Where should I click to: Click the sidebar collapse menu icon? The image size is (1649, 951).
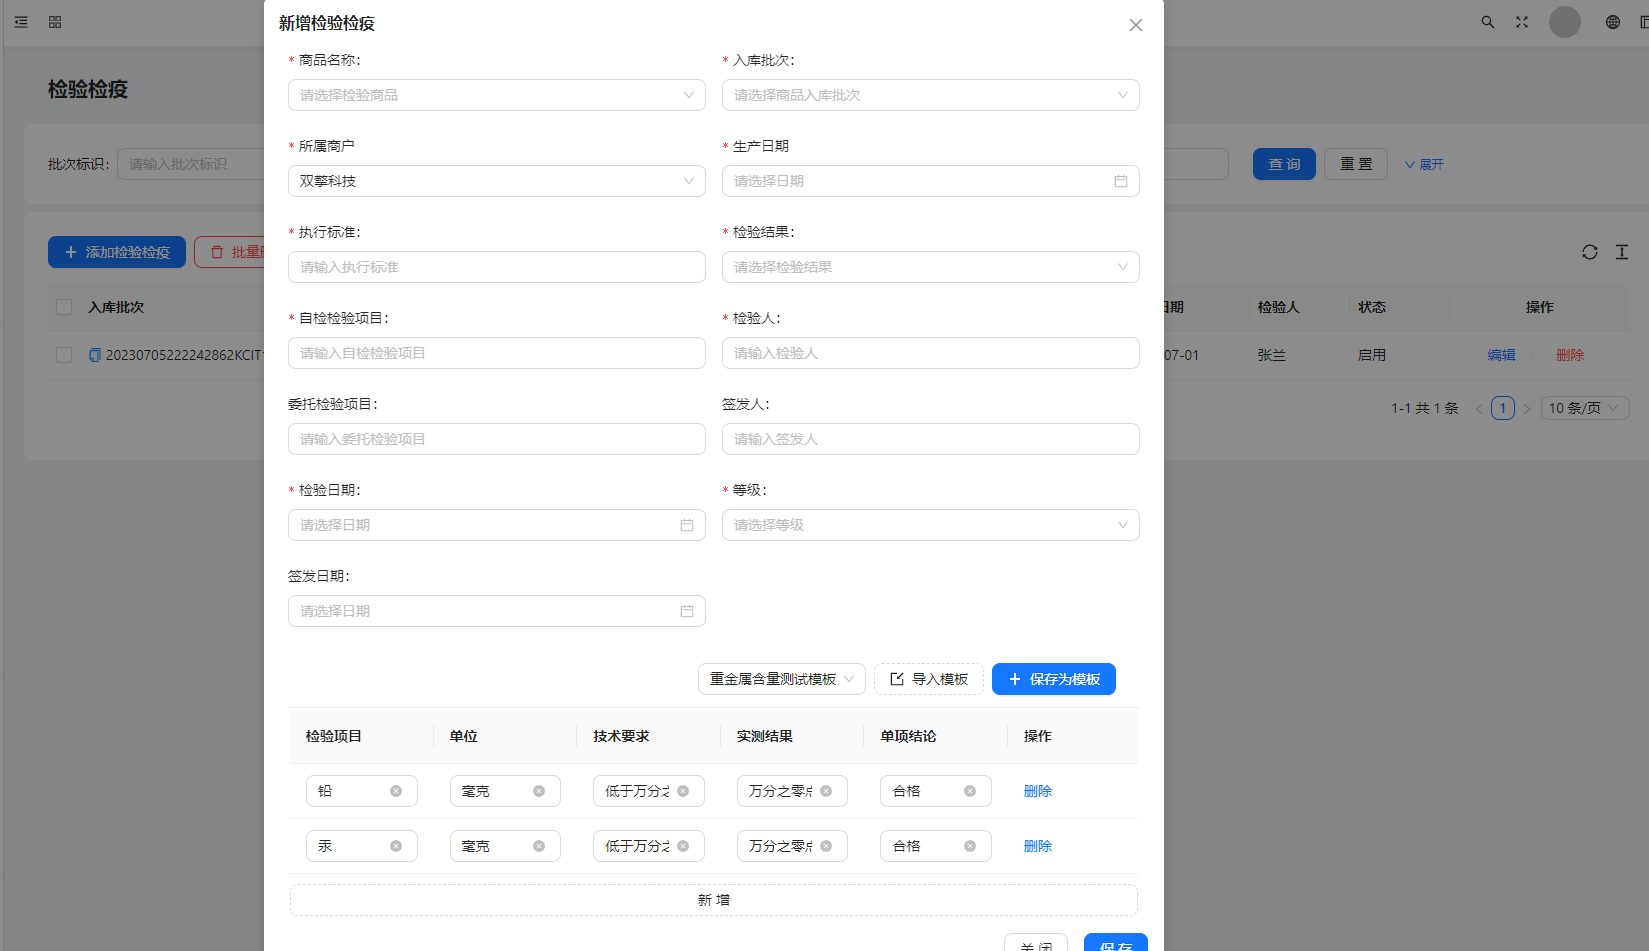tap(21, 22)
